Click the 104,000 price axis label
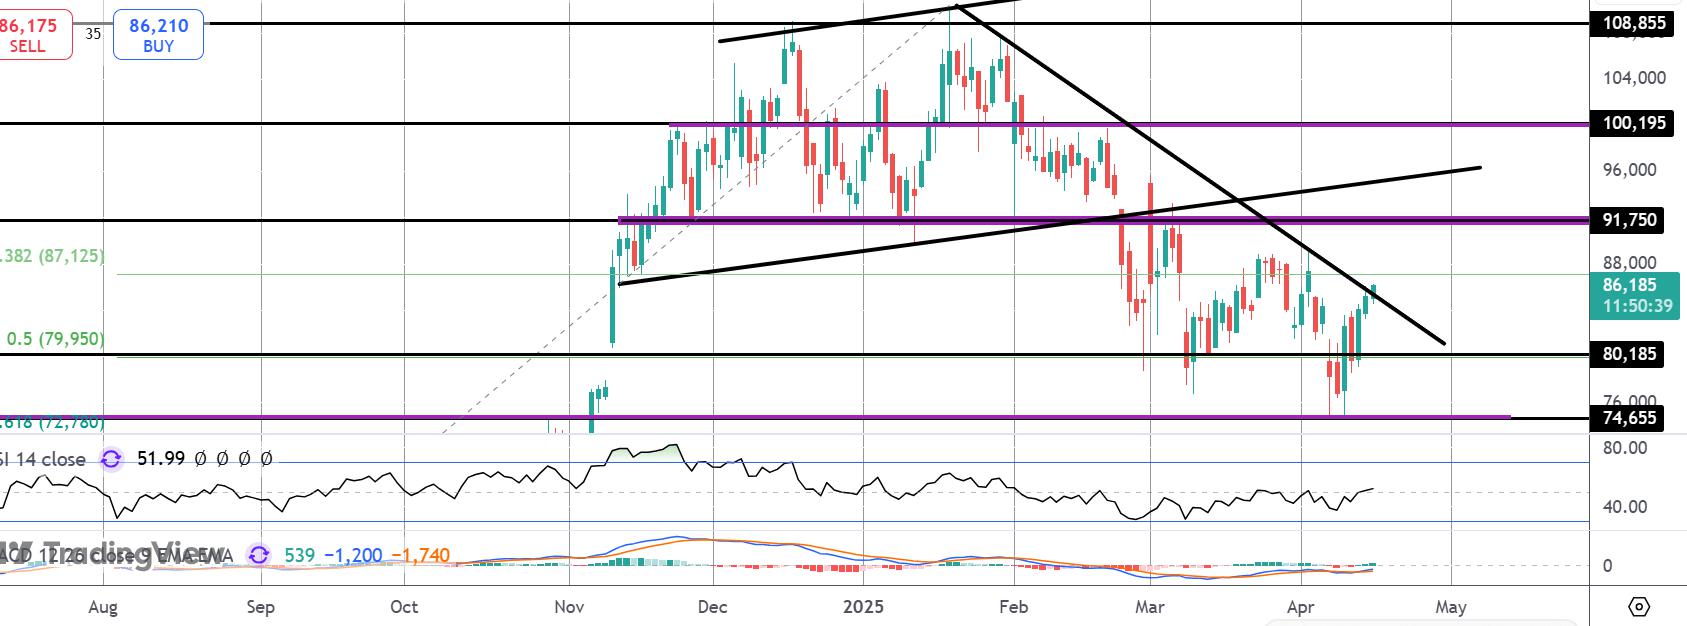1687x626 pixels. coord(1634,77)
